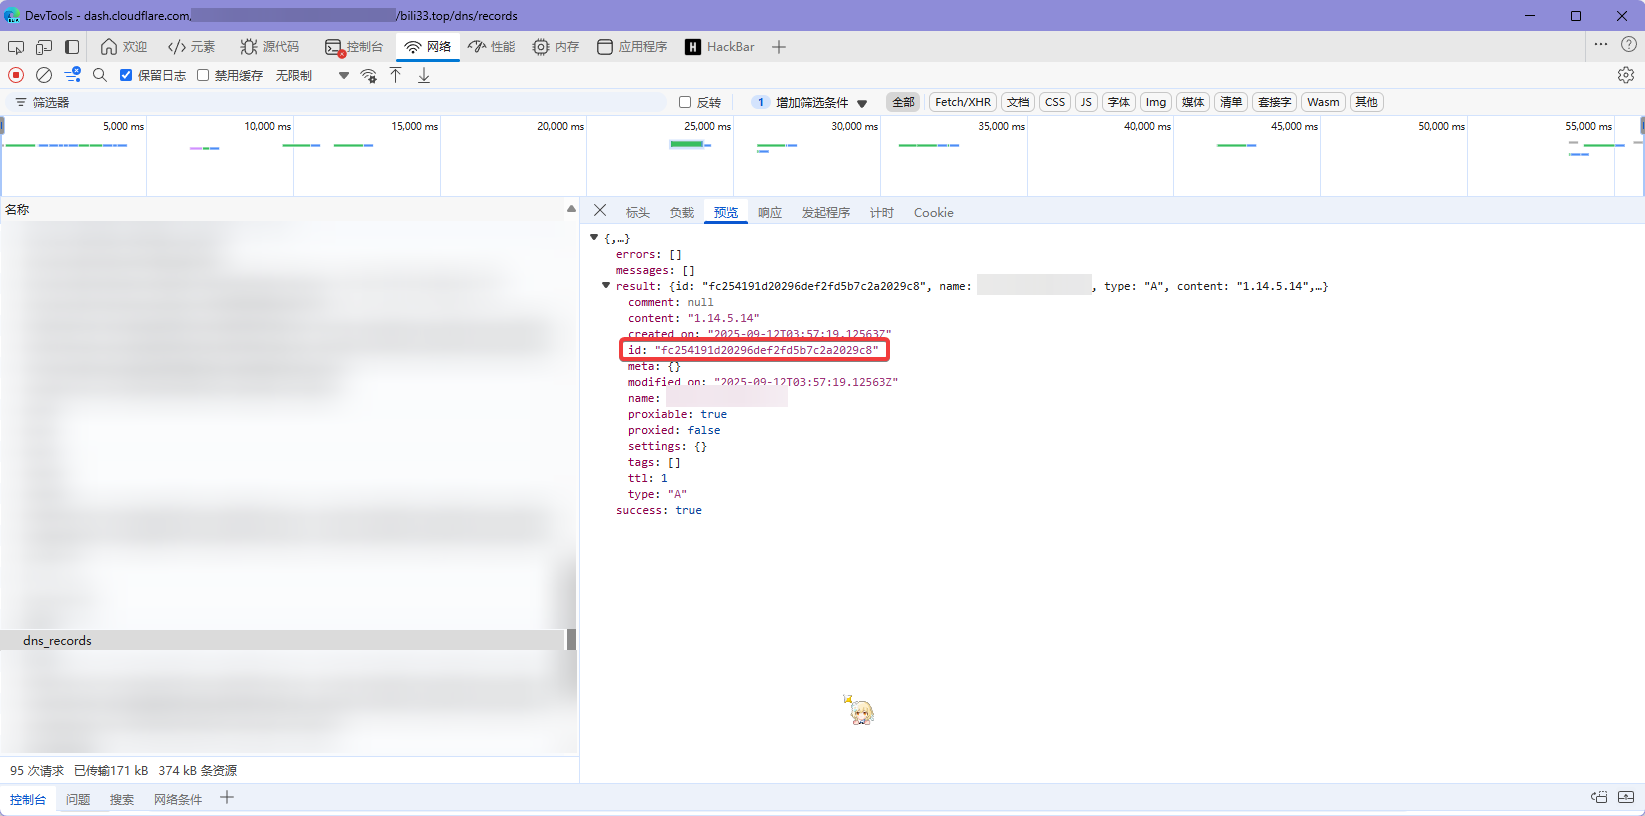Click the export HAR download arrow
The height and width of the screenshot is (816, 1645).
[x=424, y=75]
